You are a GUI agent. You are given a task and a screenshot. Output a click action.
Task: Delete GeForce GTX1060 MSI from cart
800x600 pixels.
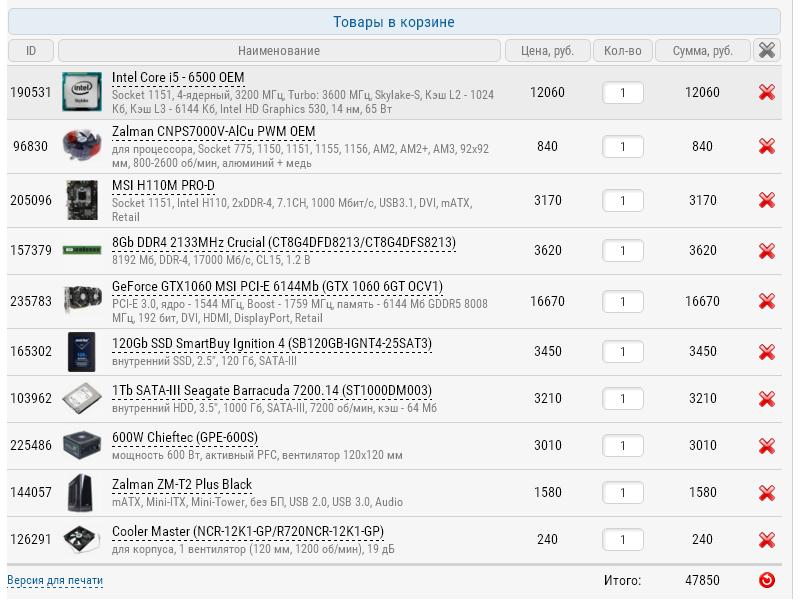[766, 301]
